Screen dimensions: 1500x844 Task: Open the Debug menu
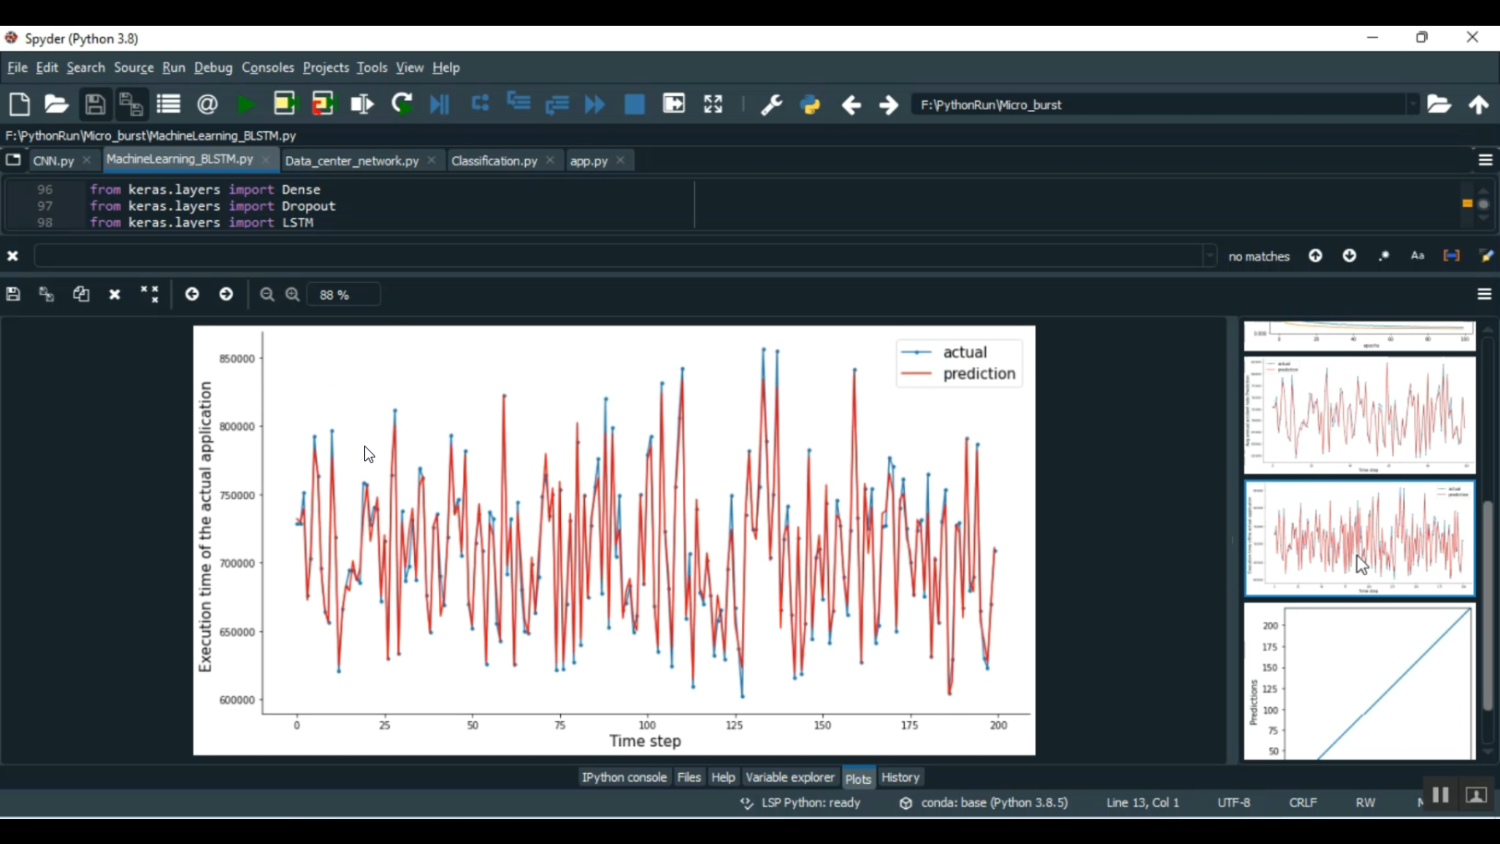(213, 67)
